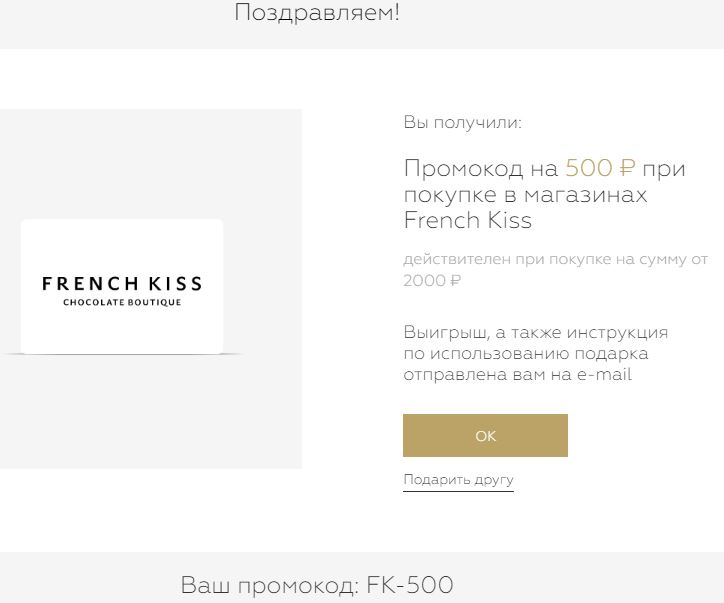Click the "Выигрыш, а также инструкция" line

535,332
